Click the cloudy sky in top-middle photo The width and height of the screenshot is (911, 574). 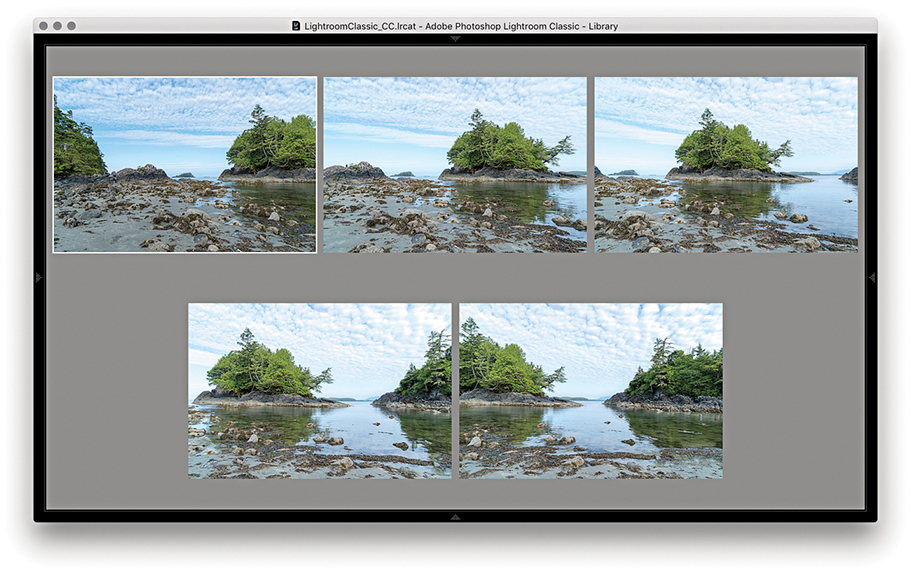click(x=400, y=100)
